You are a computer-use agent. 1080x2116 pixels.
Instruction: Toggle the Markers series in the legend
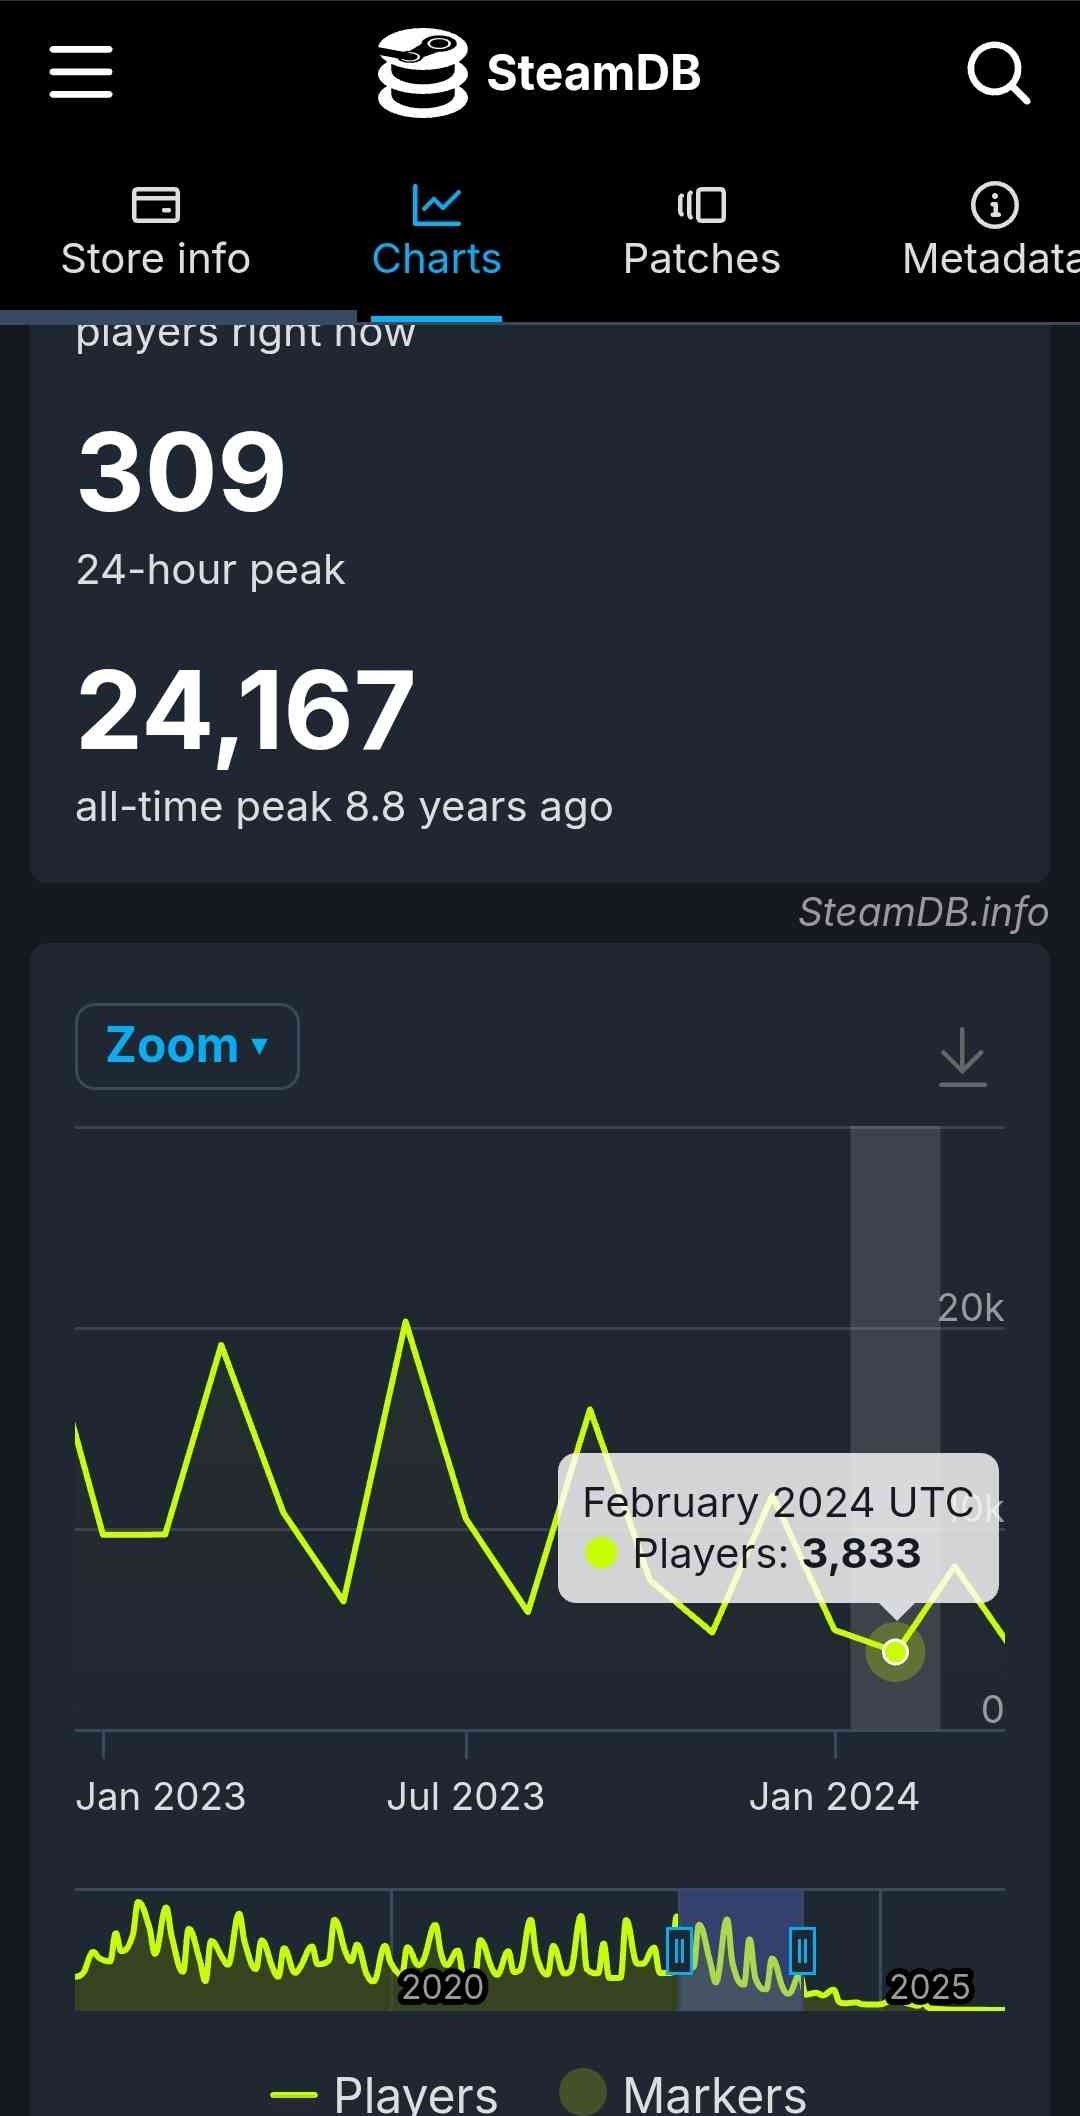pos(684,2094)
